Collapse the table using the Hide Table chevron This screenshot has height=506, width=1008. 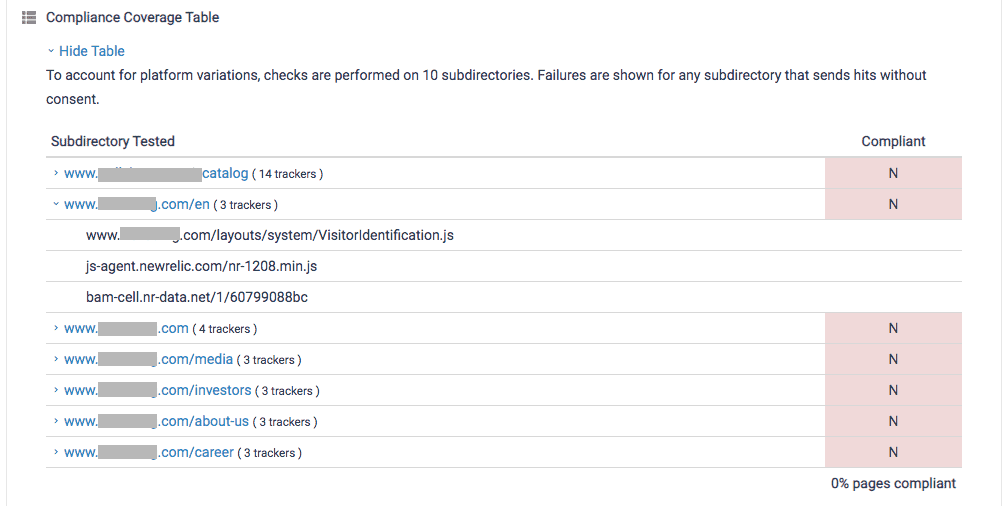[x=51, y=51]
